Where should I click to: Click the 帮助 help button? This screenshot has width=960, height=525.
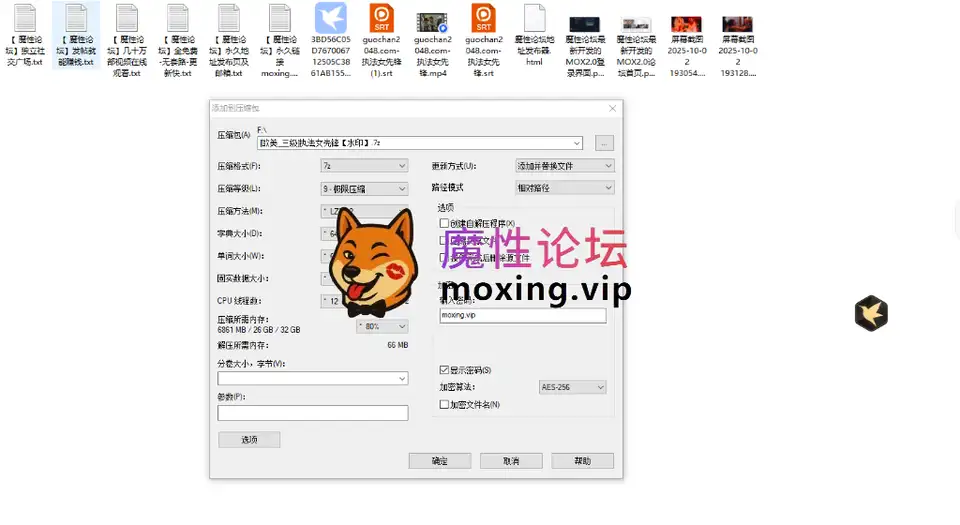(582, 461)
